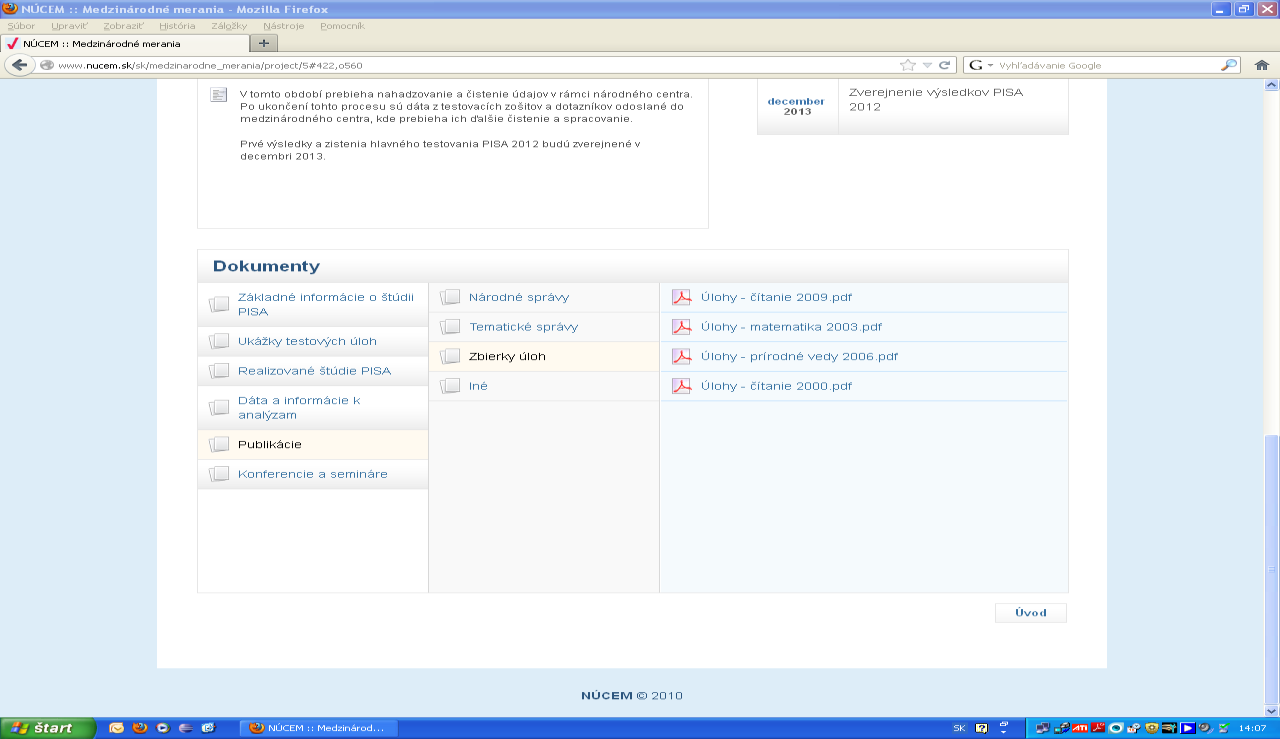This screenshot has width=1280, height=739.
Task: Click the folder icon beside Iné
Action: tap(450, 386)
